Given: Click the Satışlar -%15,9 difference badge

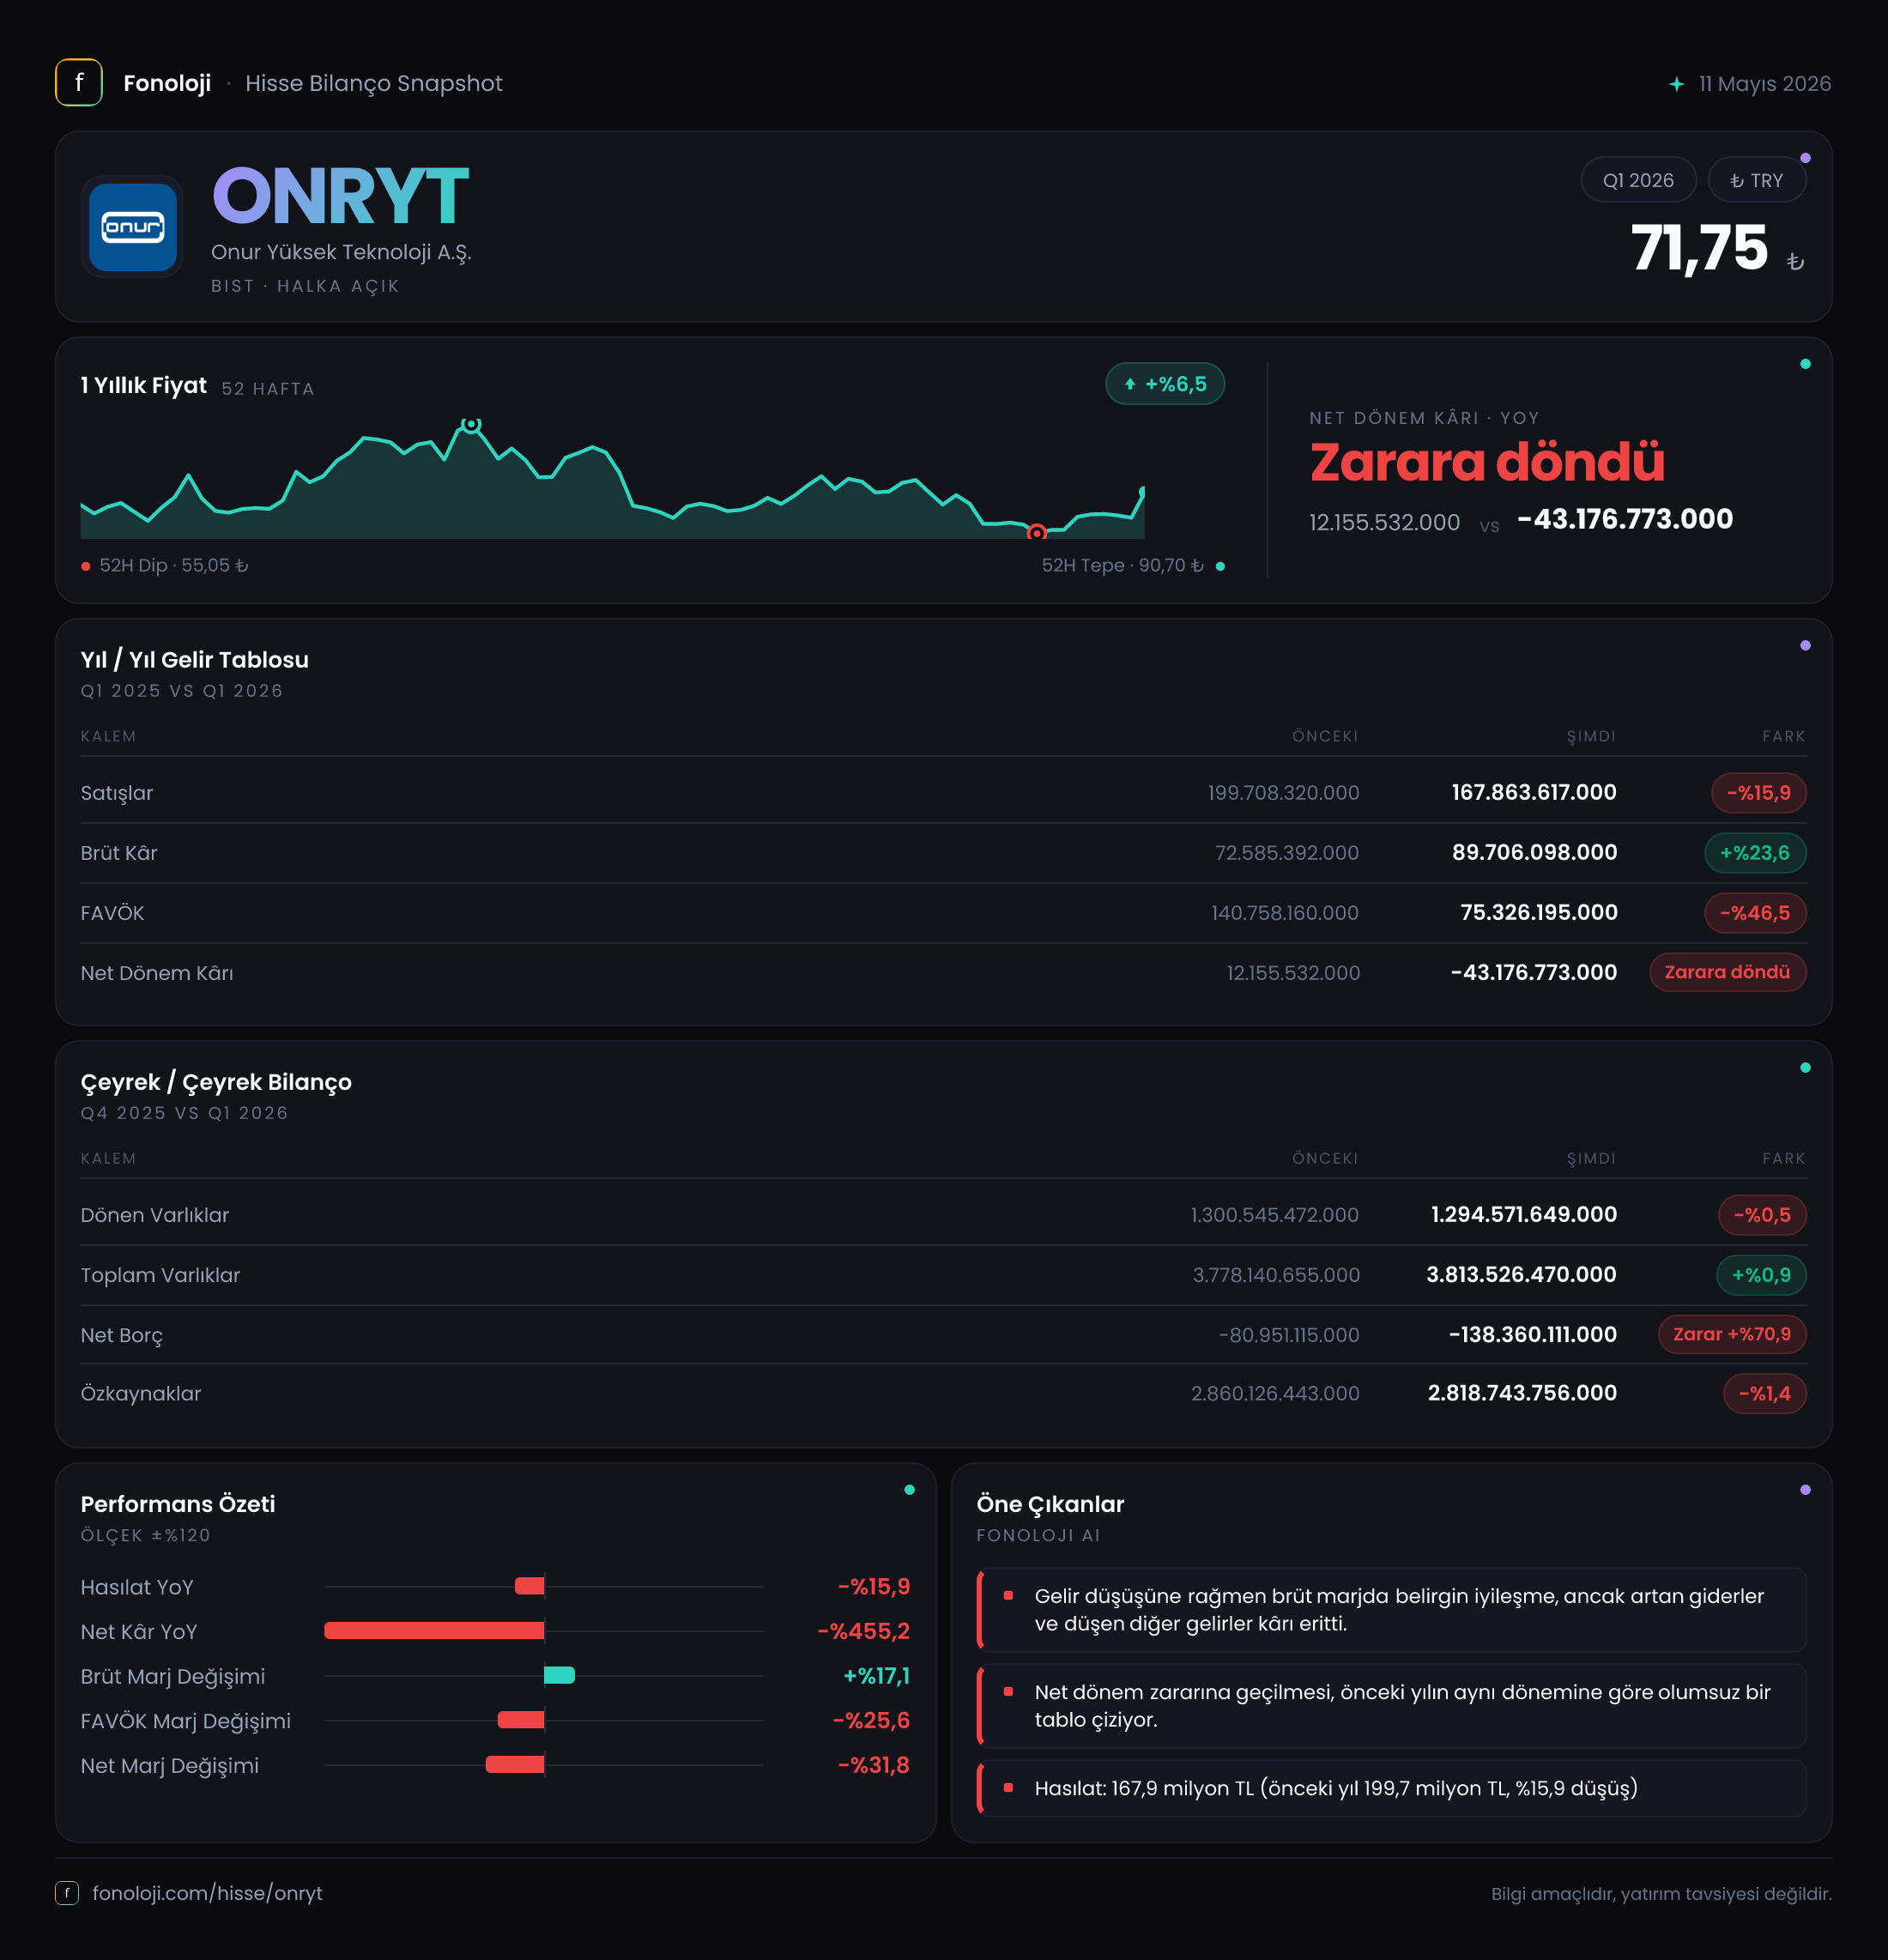Looking at the screenshot, I should [1758, 793].
